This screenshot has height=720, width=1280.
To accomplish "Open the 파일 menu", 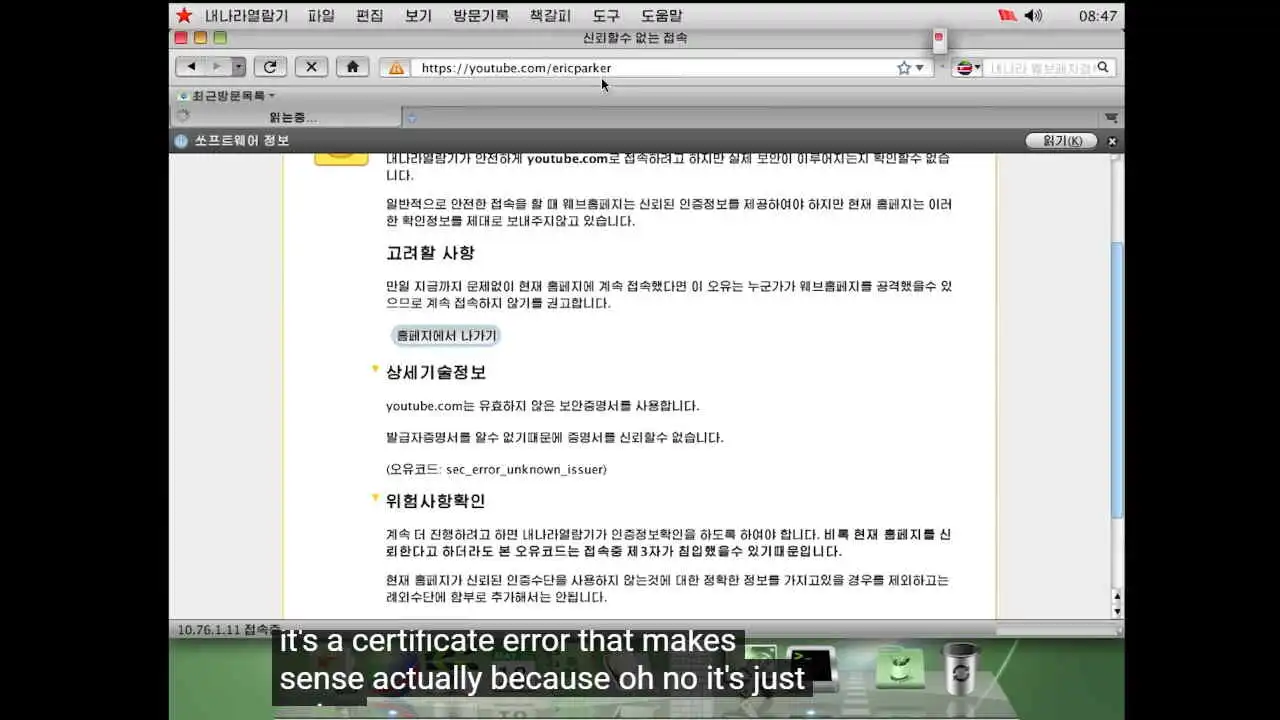I will (x=321, y=16).
